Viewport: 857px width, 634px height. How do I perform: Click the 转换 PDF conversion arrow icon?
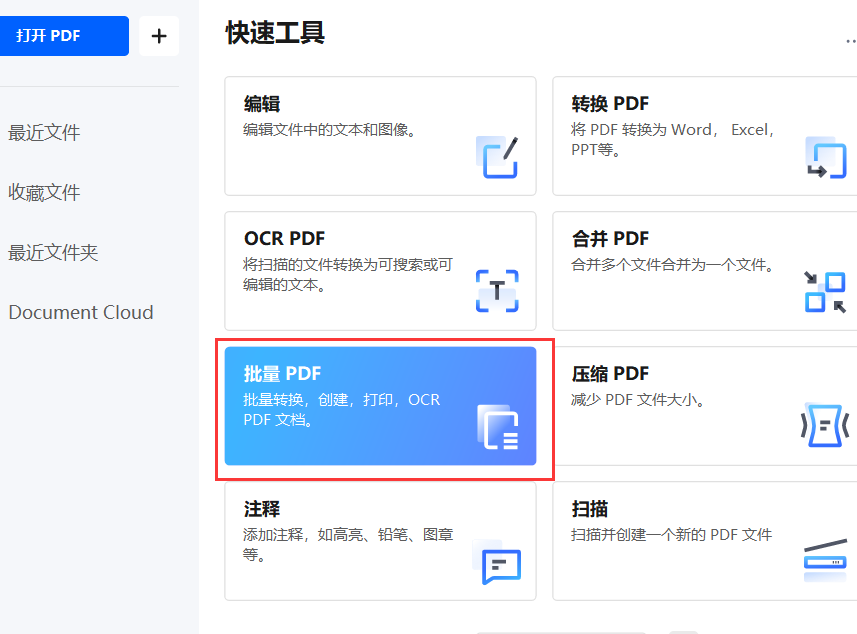coord(825,158)
